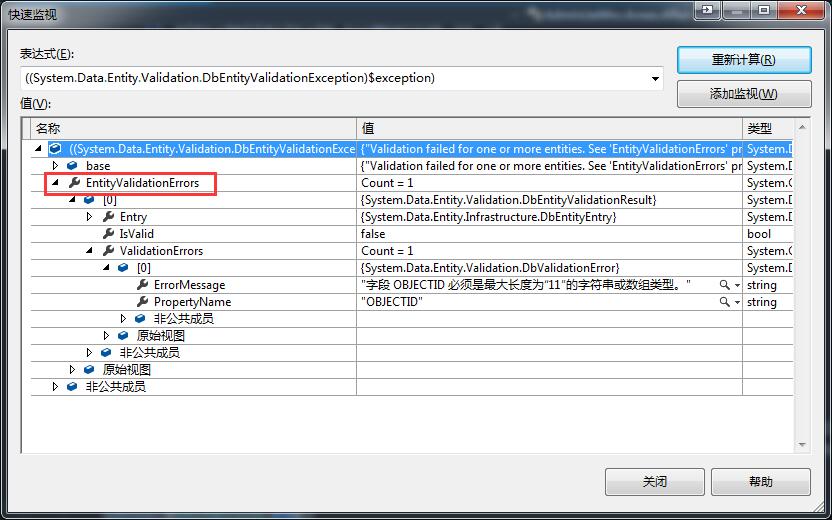The image size is (832, 520).
Task: Click the wrench icon beside EntityValidationErrors
Action: tap(74, 183)
